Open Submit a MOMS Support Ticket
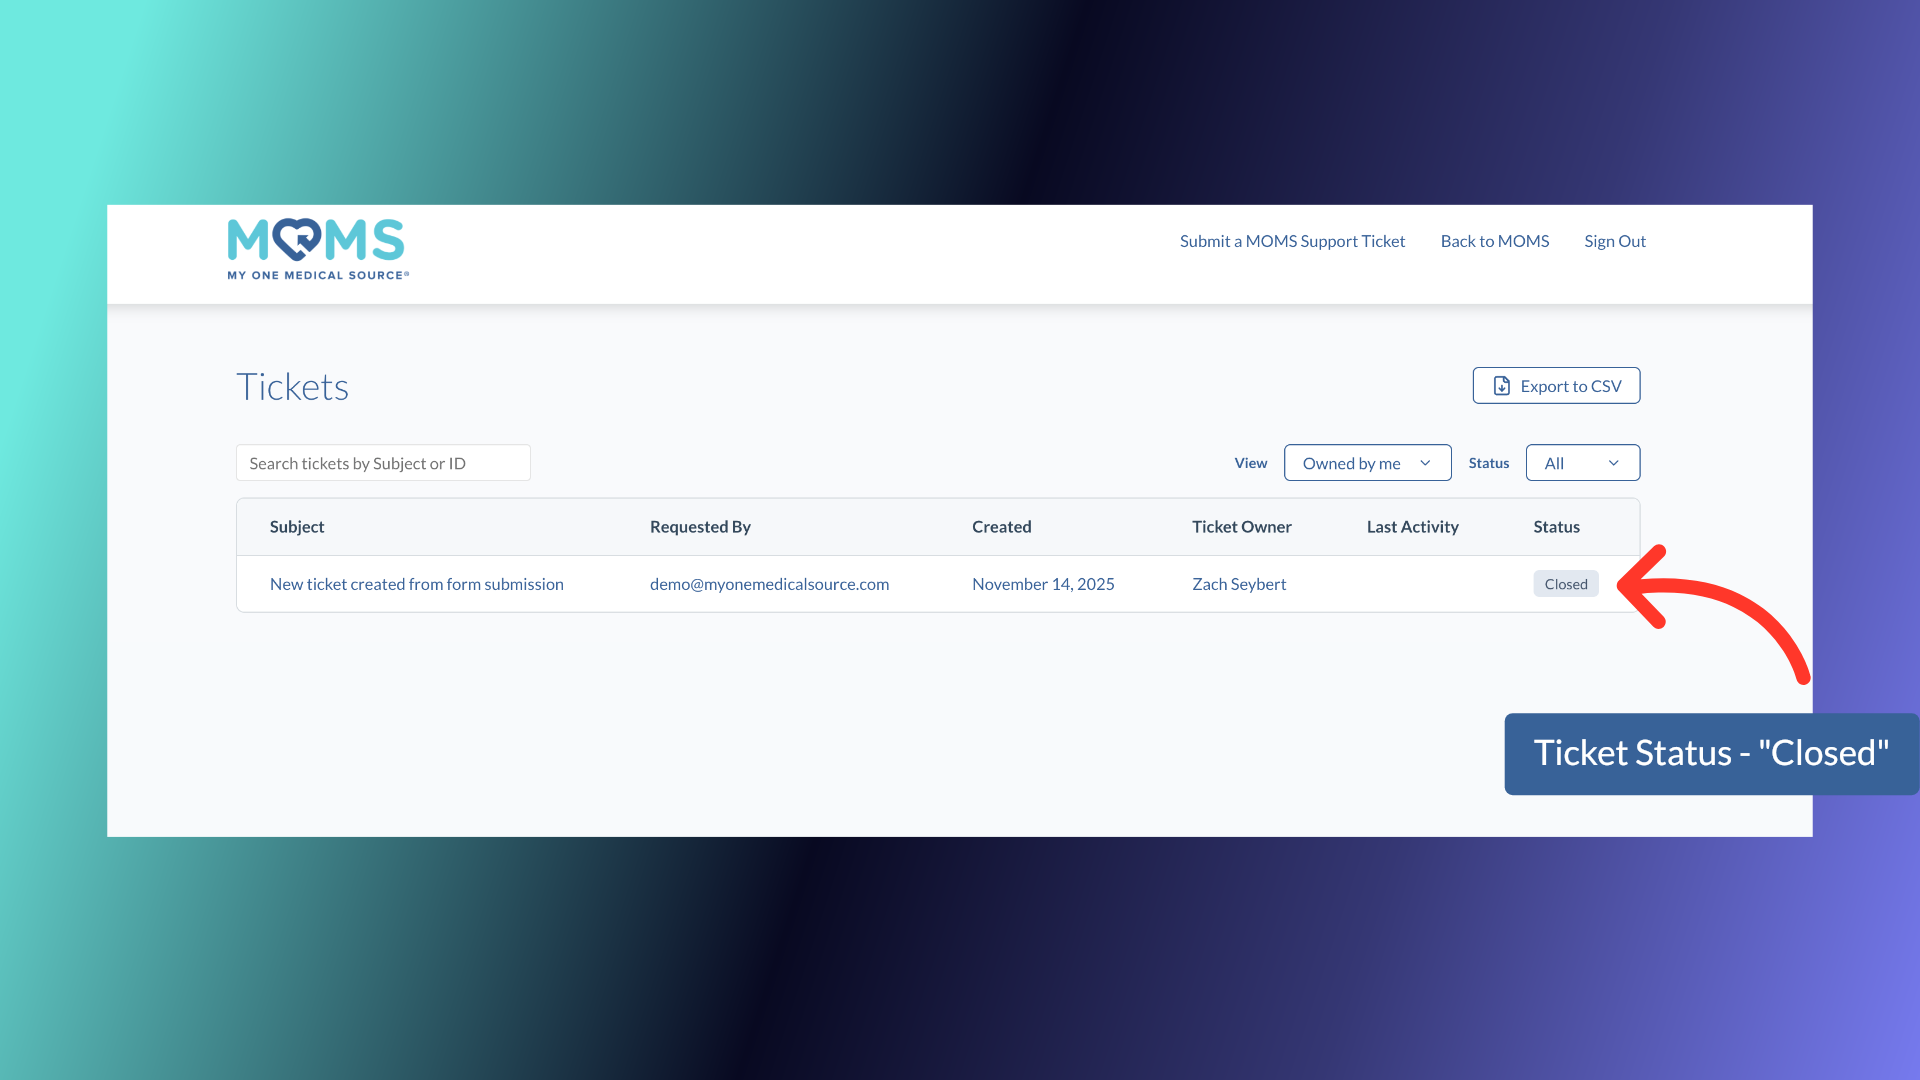Image resolution: width=1920 pixels, height=1080 pixels. tap(1292, 241)
